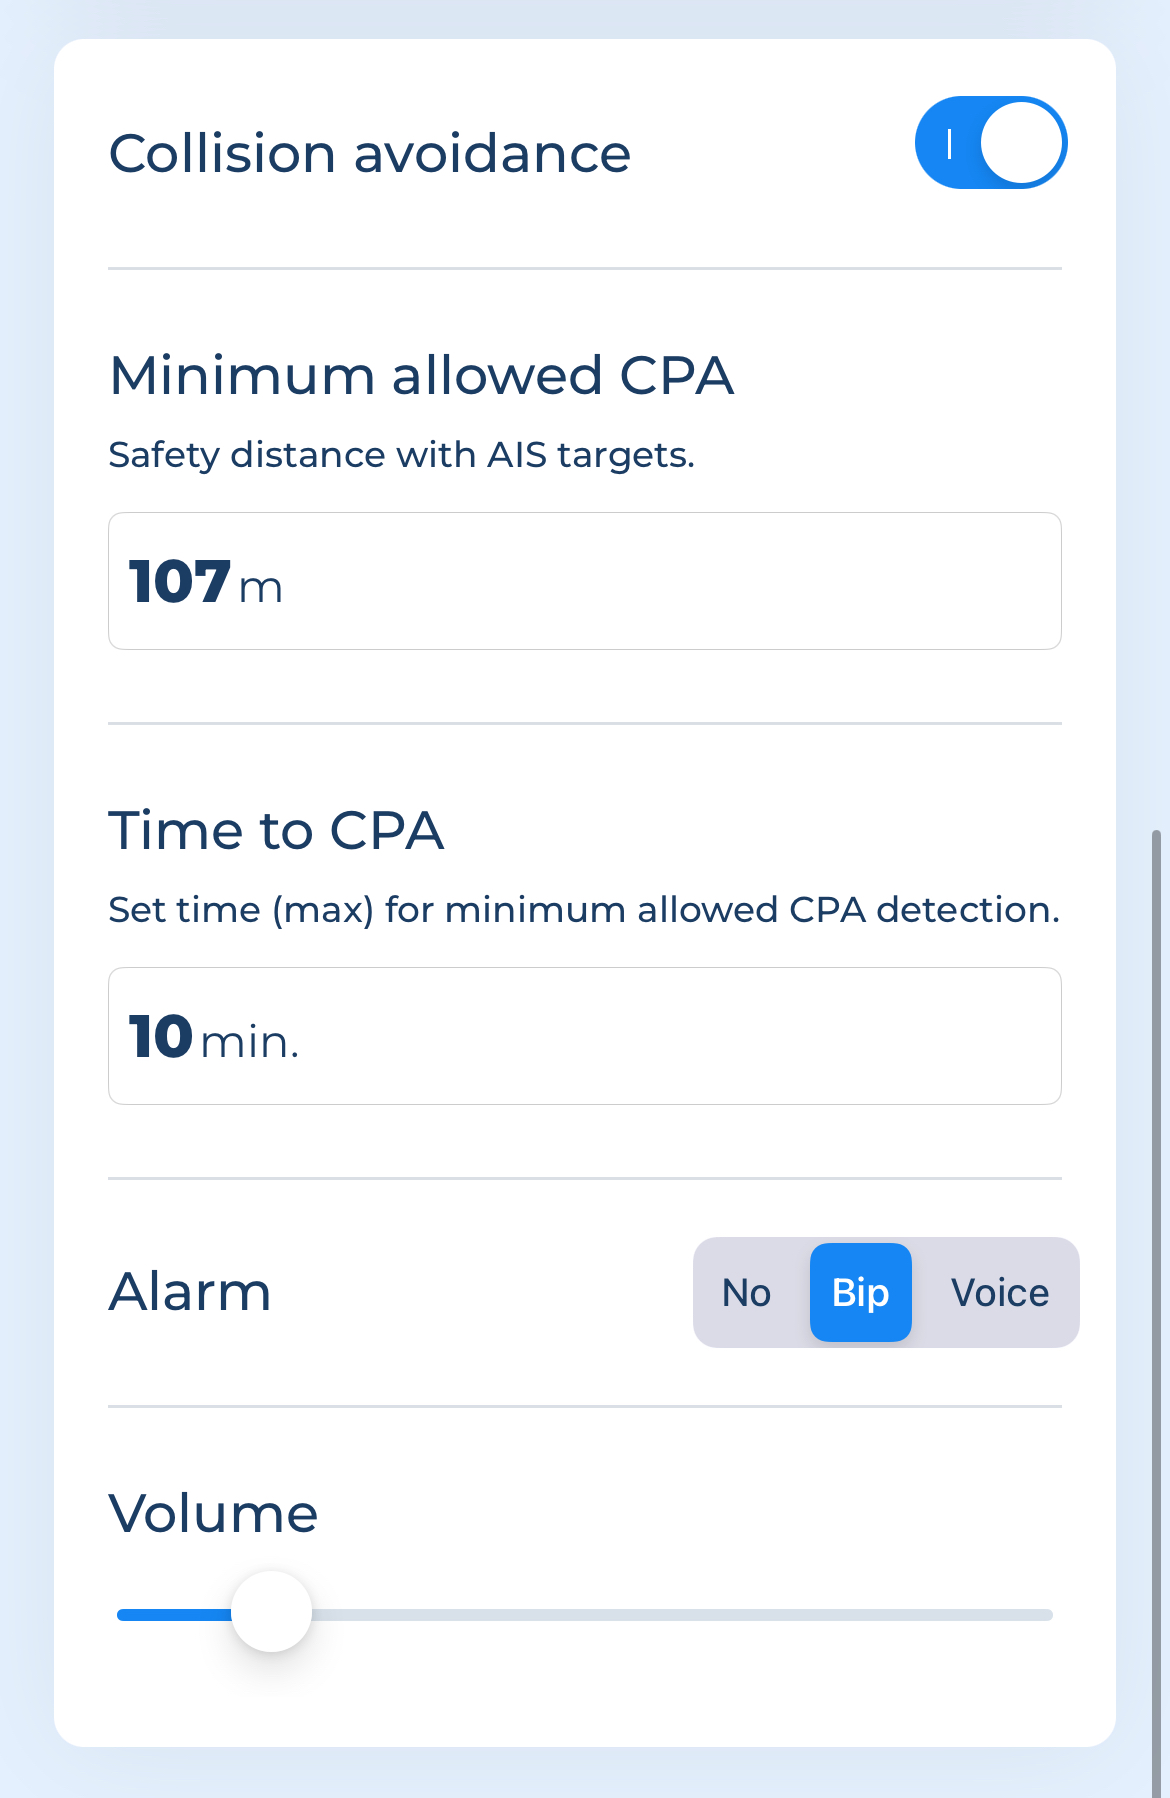Click the "Alarm" label

tap(190, 1291)
